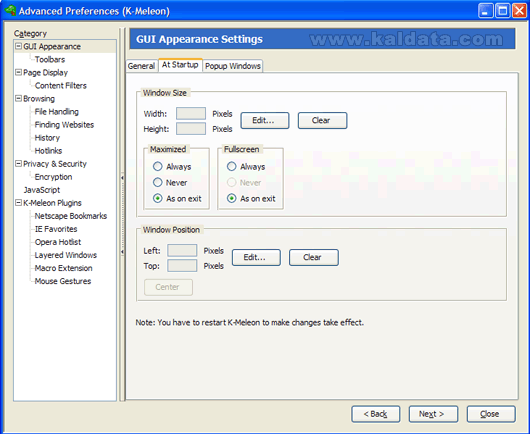Viewport: 530px width, 434px height.
Task: Open Mouse Gestures plugin settings
Action: (x=63, y=281)
